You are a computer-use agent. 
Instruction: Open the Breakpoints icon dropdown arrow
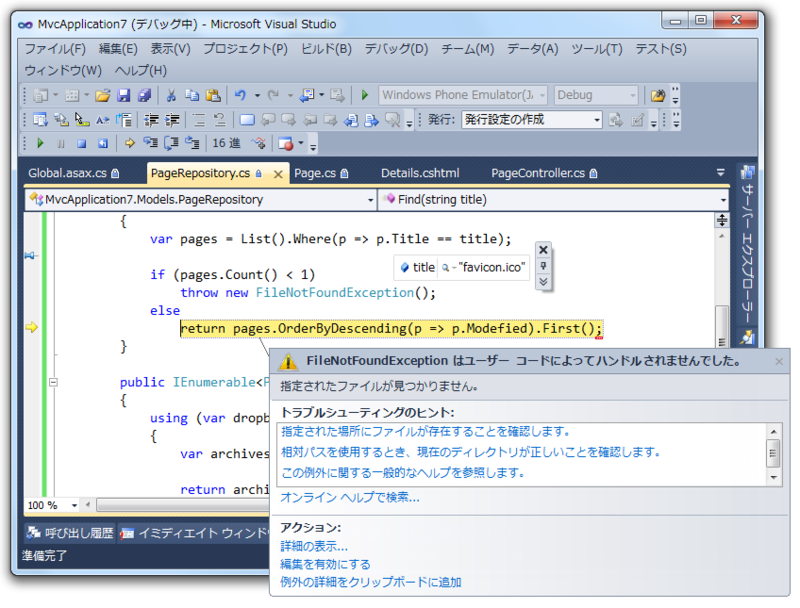[x=301, y=143]
